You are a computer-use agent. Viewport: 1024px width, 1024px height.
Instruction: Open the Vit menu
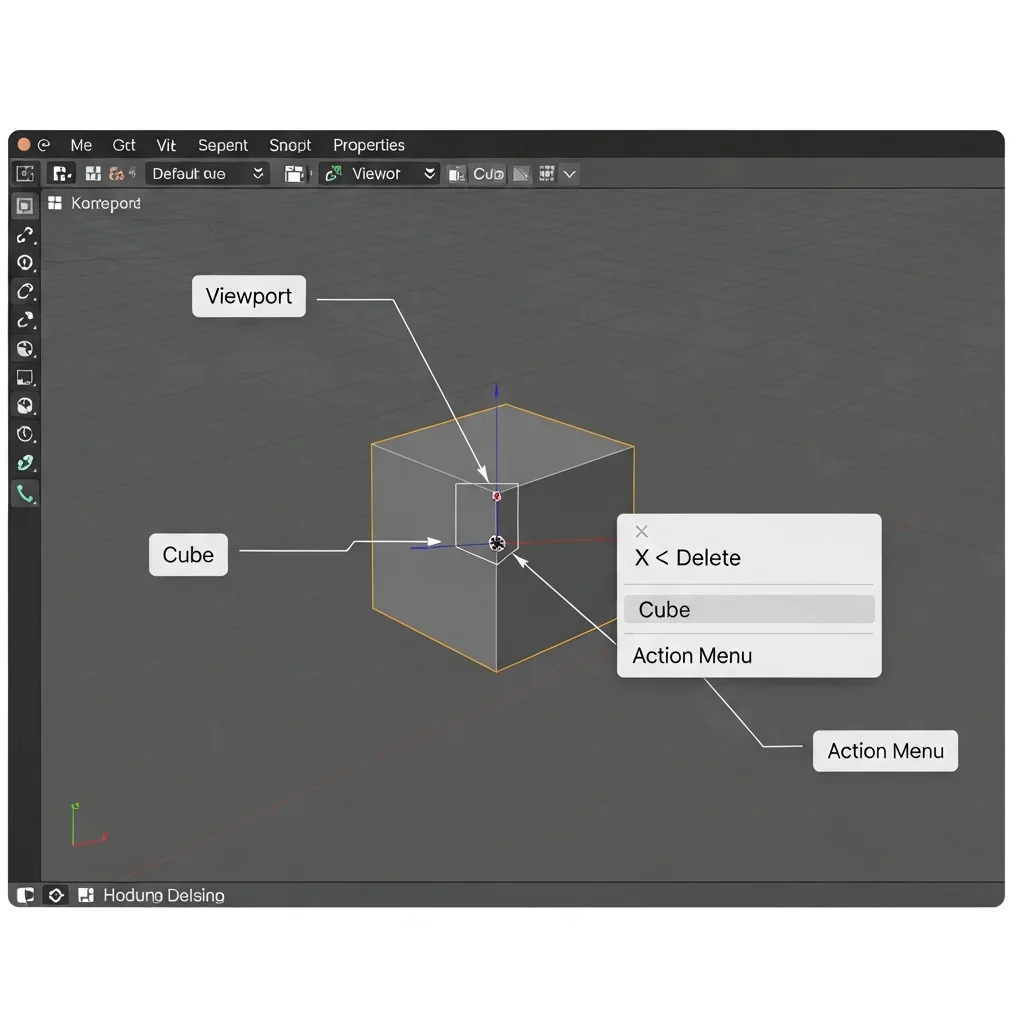(166, 145)
